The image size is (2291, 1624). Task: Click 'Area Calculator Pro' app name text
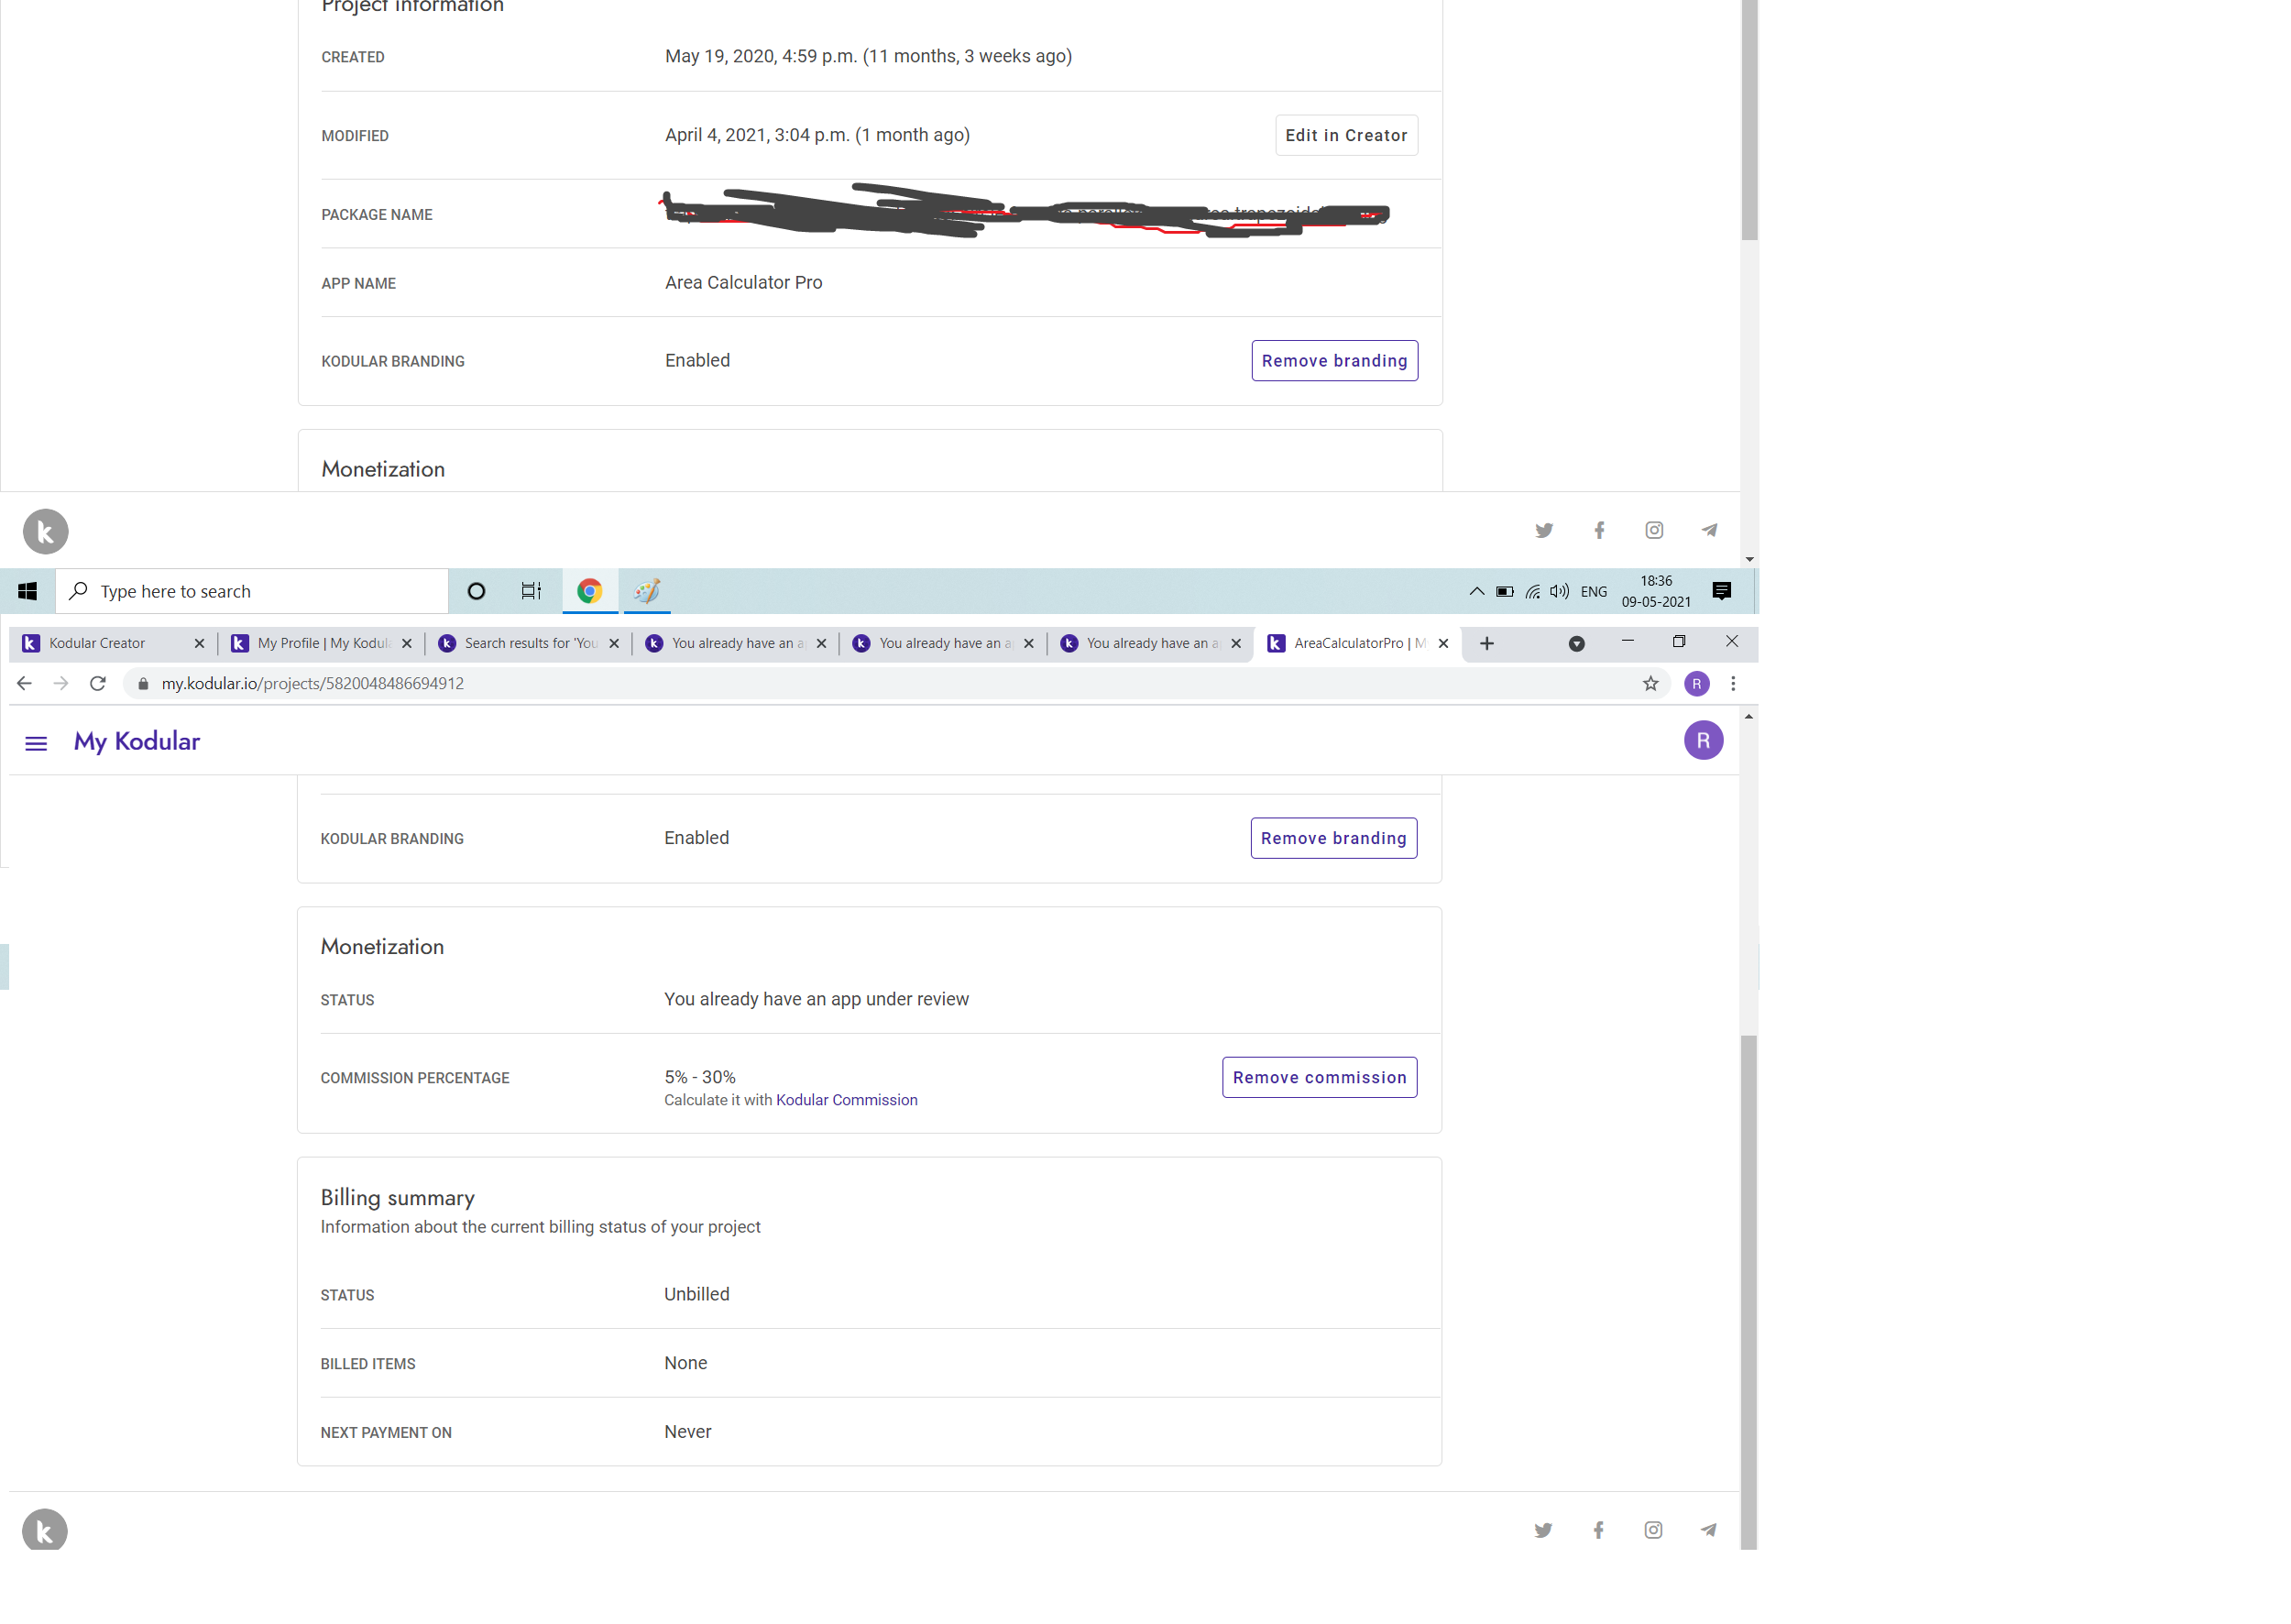pos(743,283)
